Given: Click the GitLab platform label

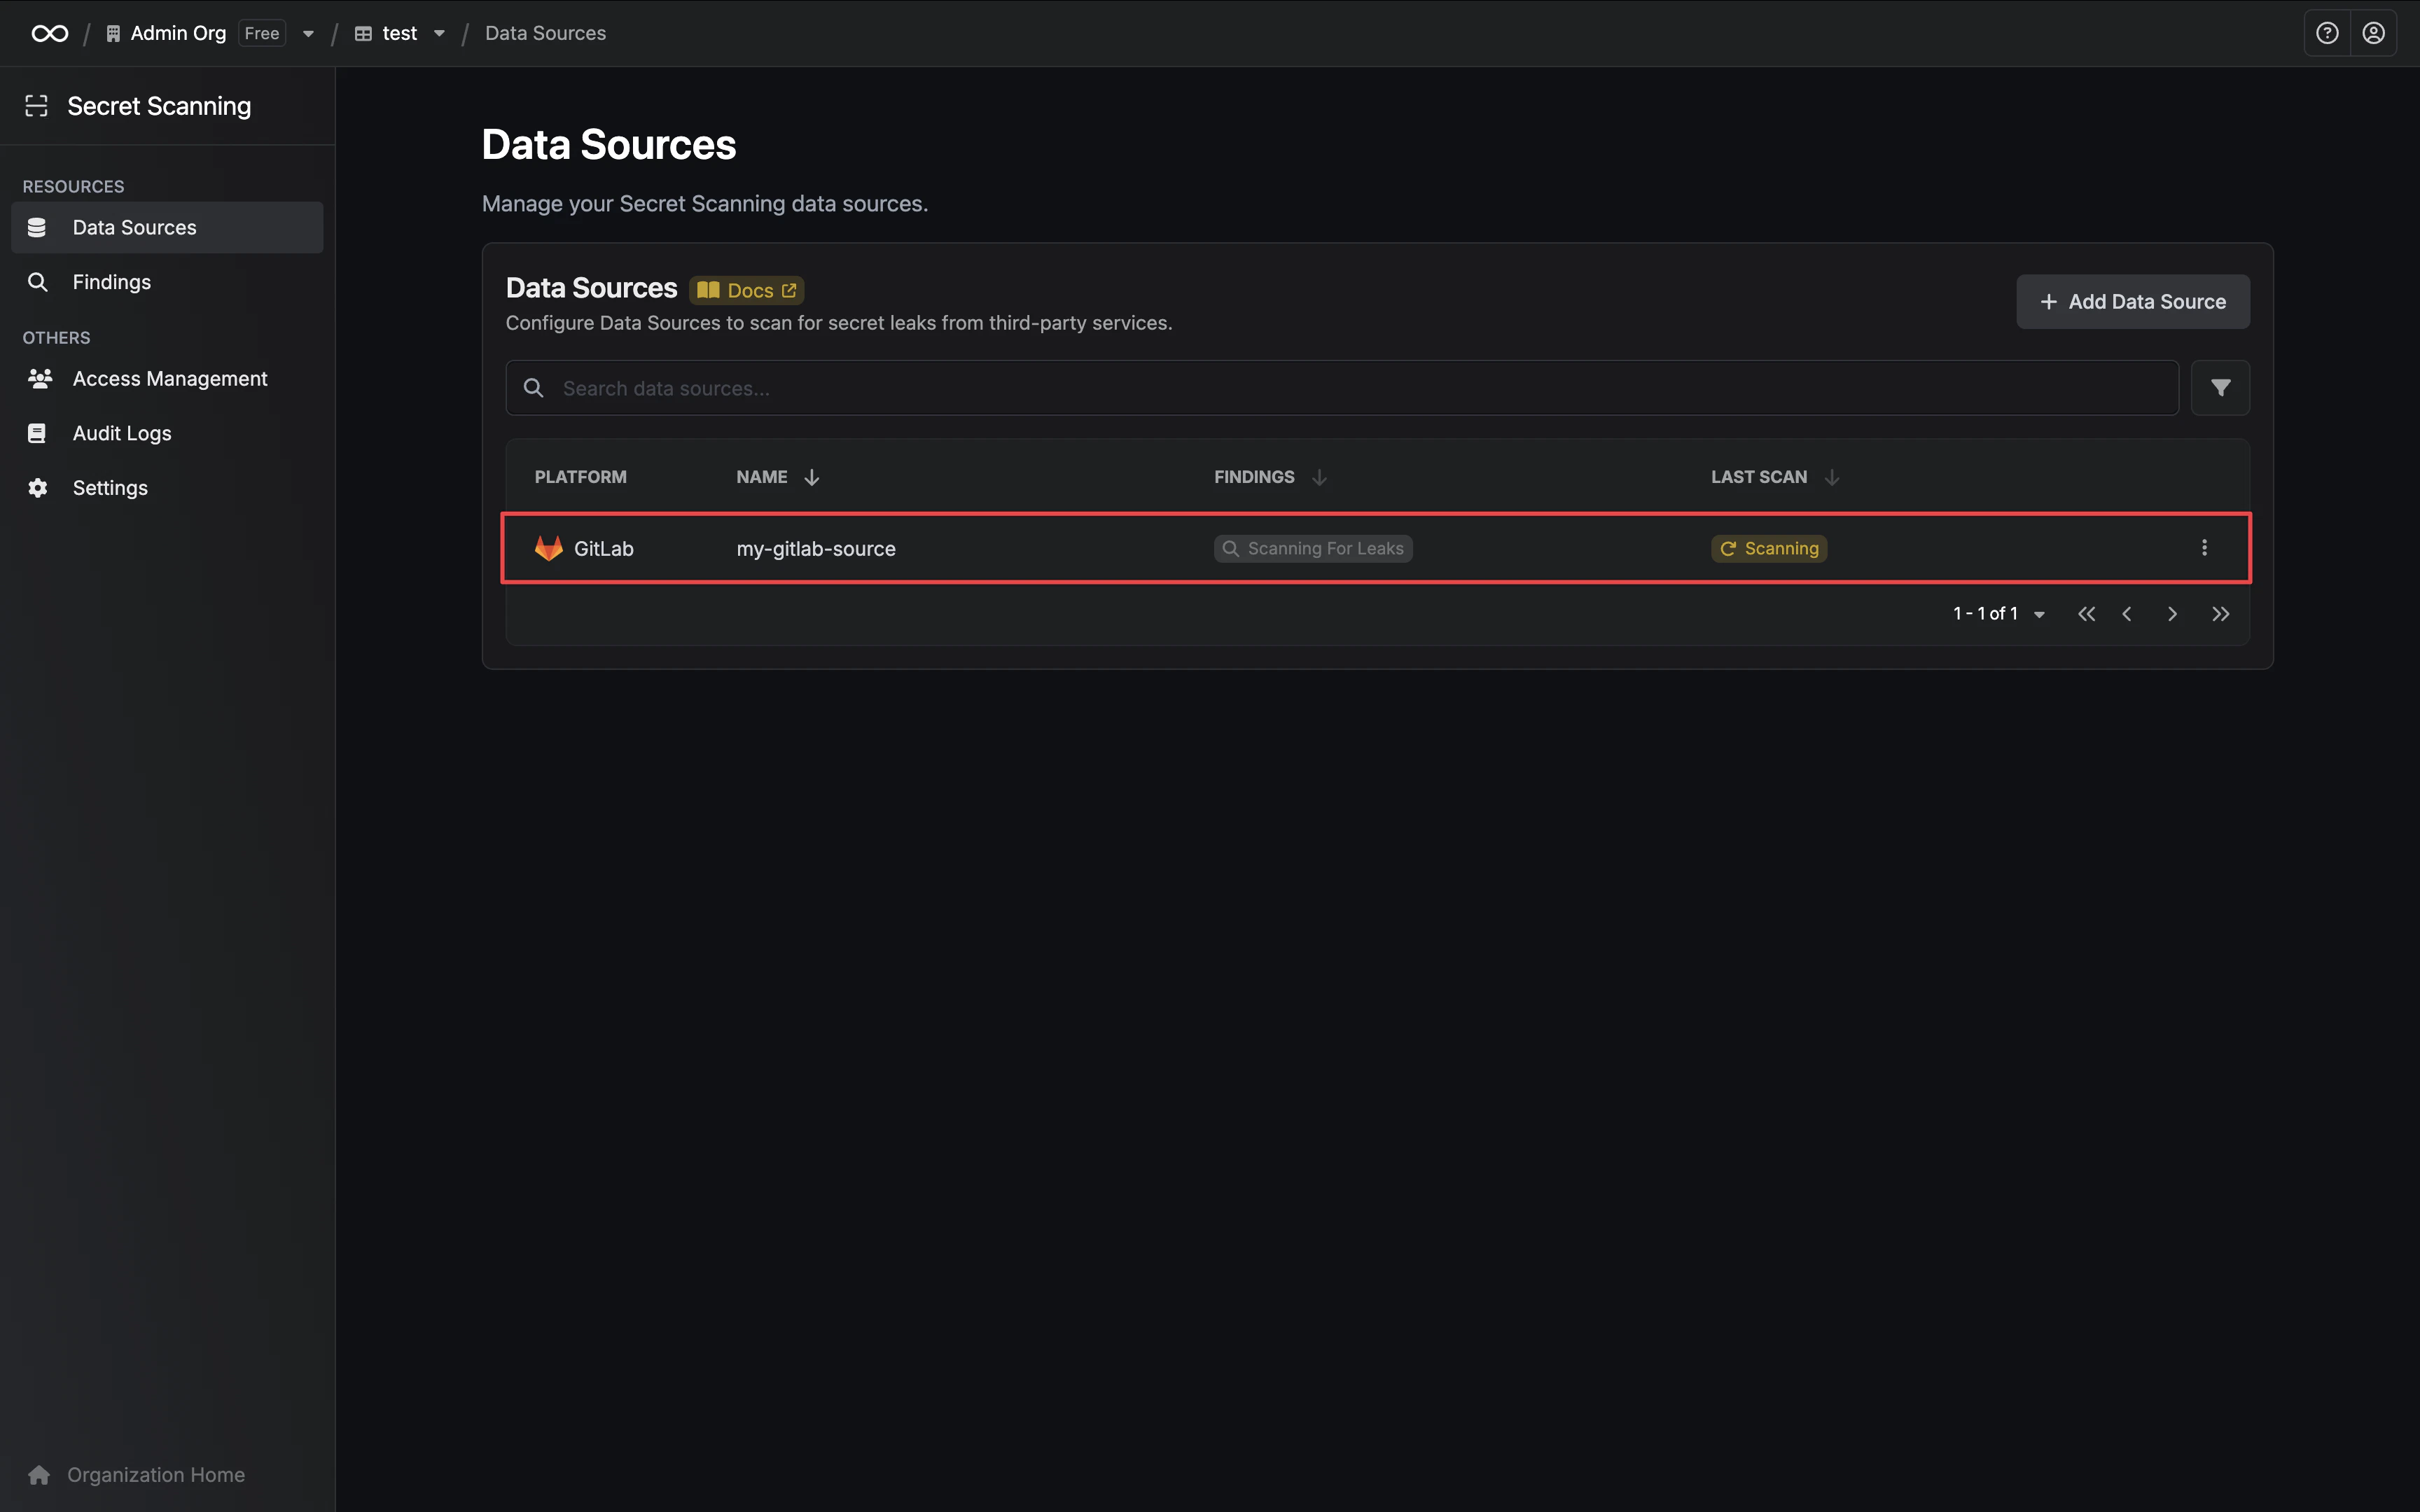Looking at the screenshot, I should pos(604,548).
